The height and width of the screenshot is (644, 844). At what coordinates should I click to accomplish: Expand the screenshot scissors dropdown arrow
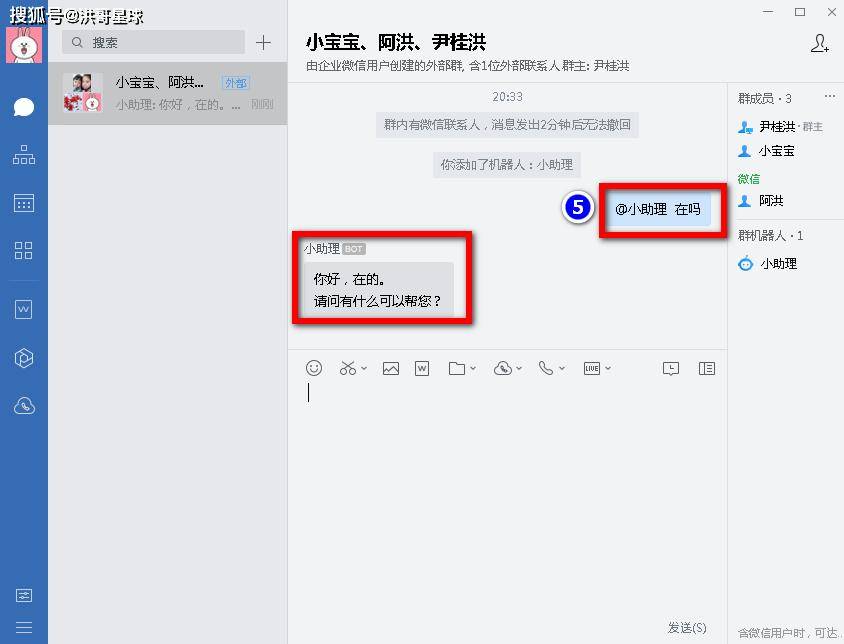coord(364,368)
